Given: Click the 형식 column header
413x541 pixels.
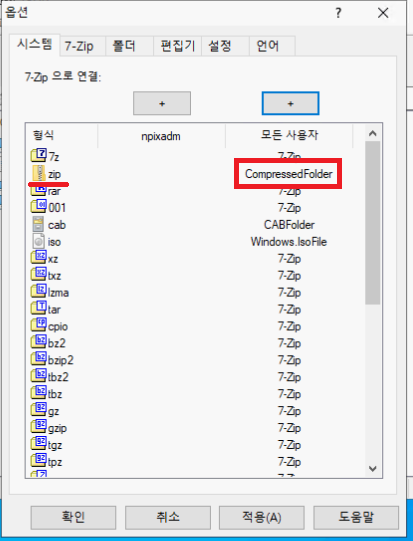Looking at the screenshot, I should 62,136.
